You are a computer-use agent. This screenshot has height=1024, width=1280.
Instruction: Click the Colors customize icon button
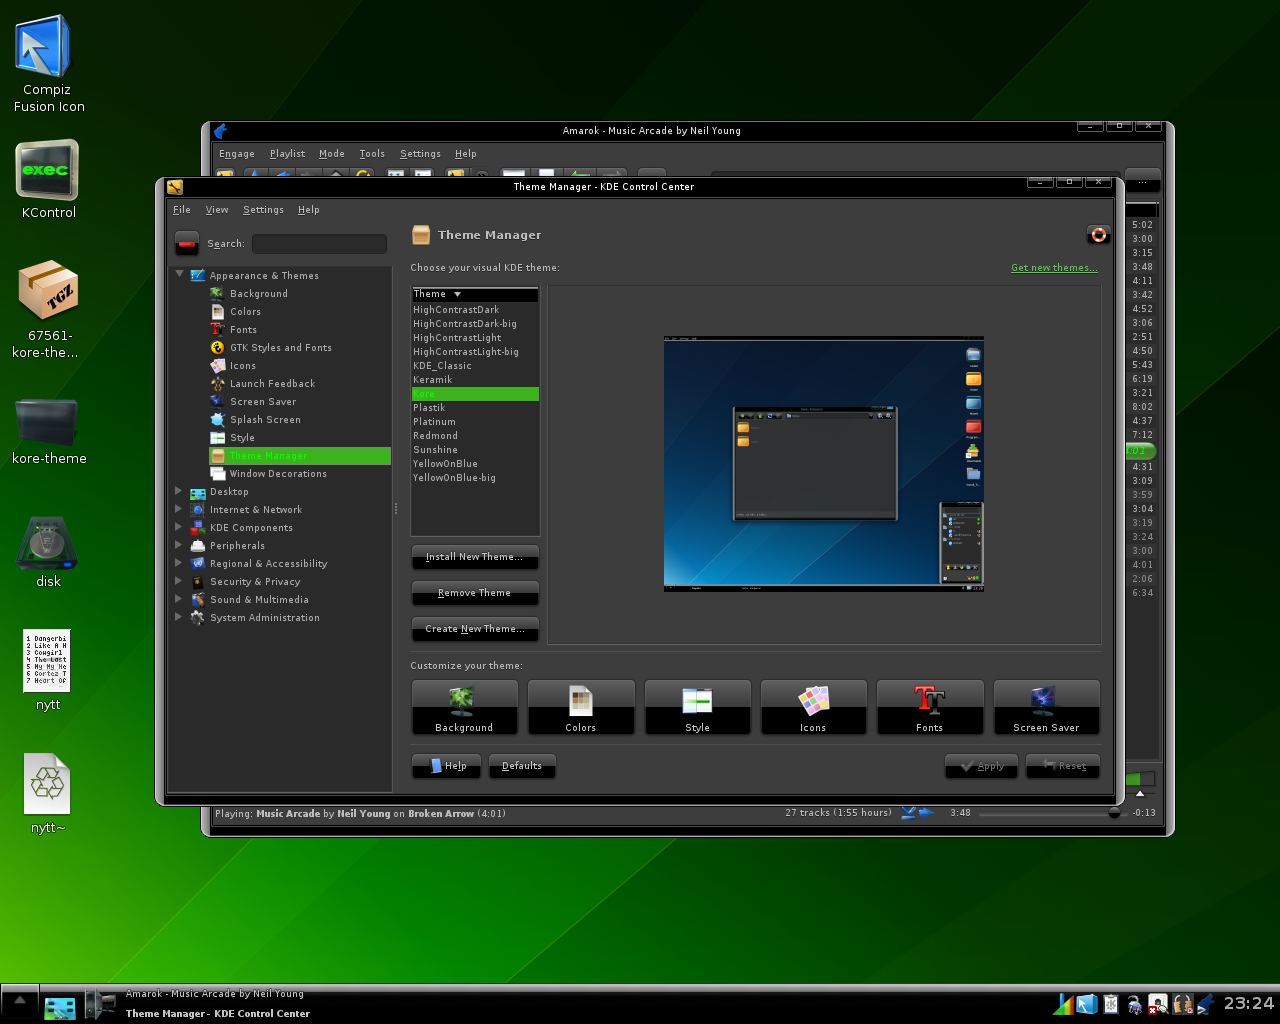tap(581, 708)
